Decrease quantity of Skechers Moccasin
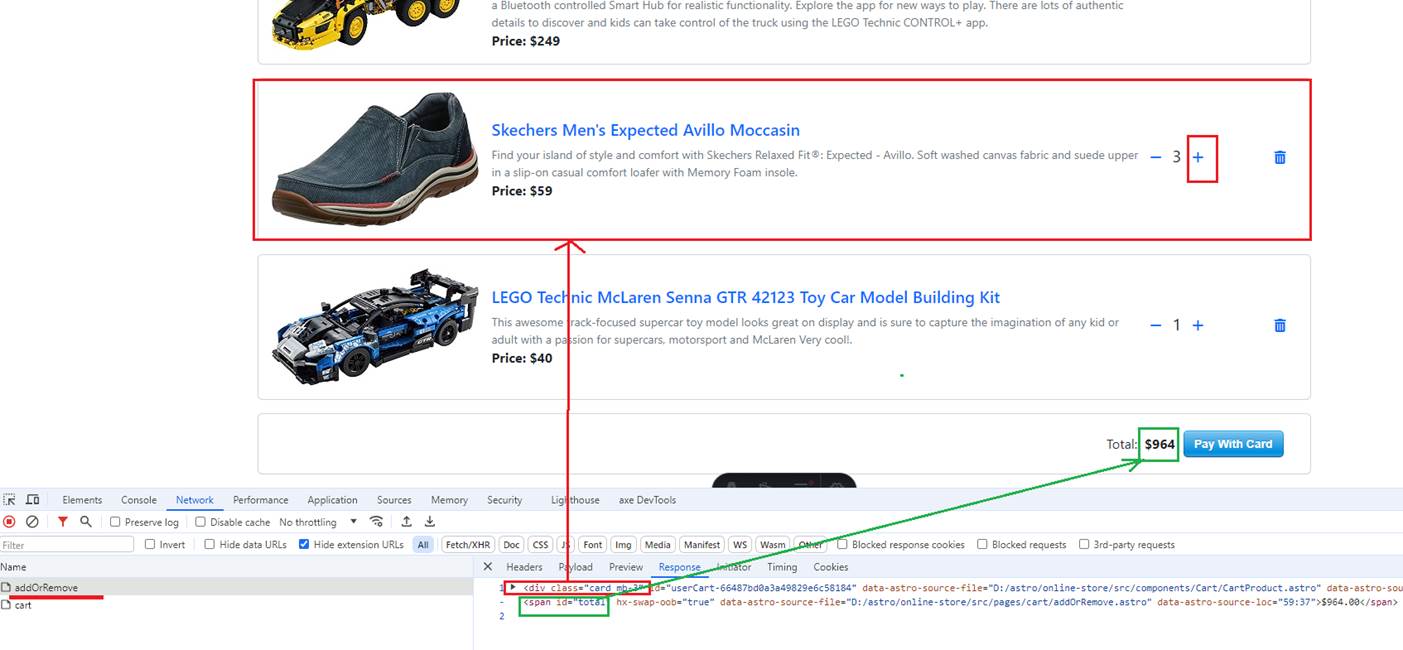Screen dimensions: 1403x650 (1156, 157)
